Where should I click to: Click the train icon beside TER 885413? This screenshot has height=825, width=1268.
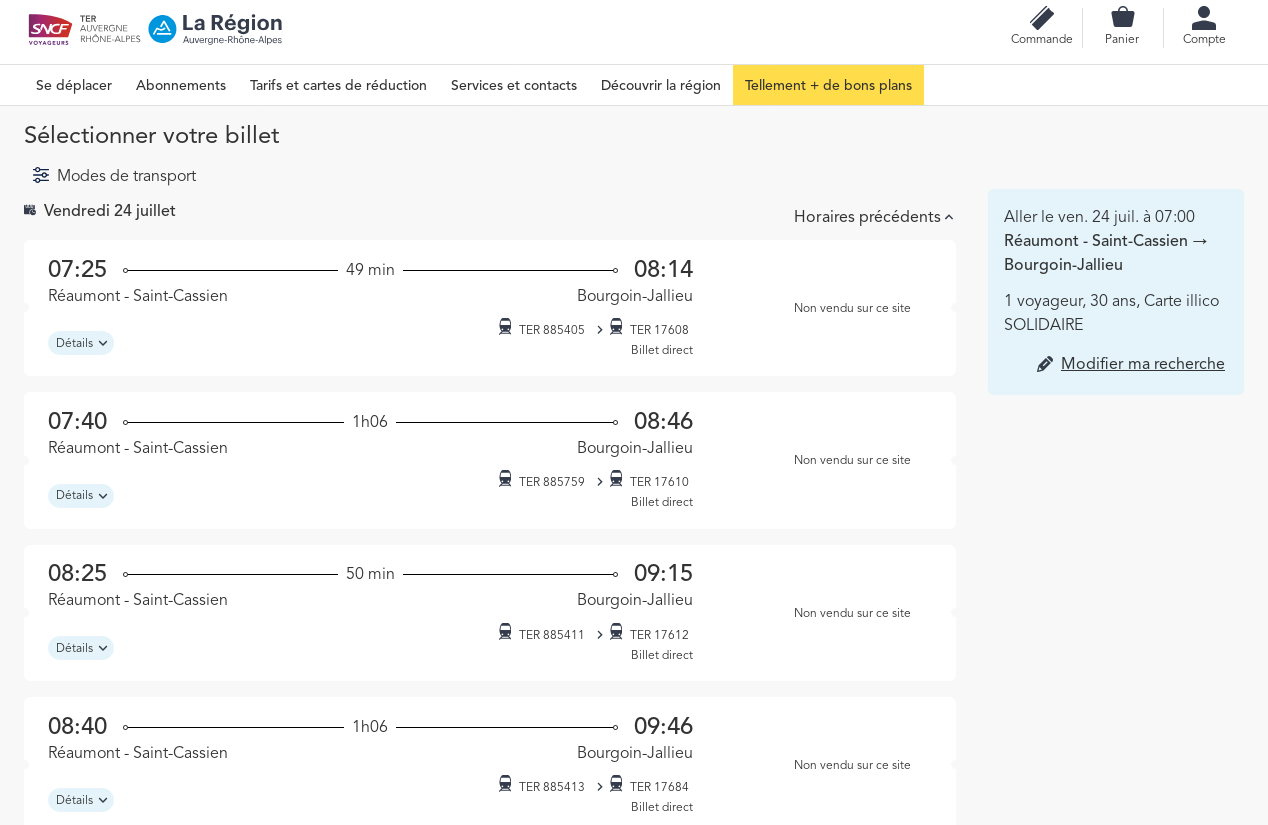point(505,784)
